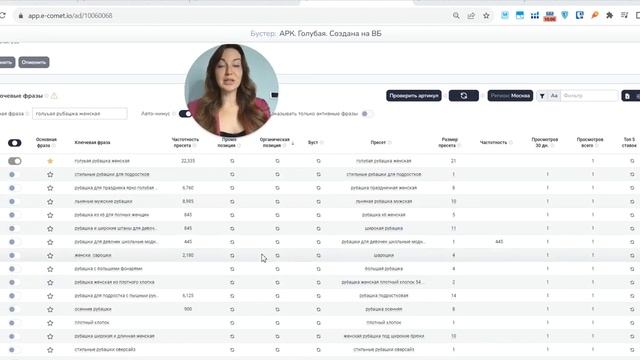This screenshot has height=360, width=640.
Task: Click the preset рубашка подростковая
Action: tap(384, 296)
